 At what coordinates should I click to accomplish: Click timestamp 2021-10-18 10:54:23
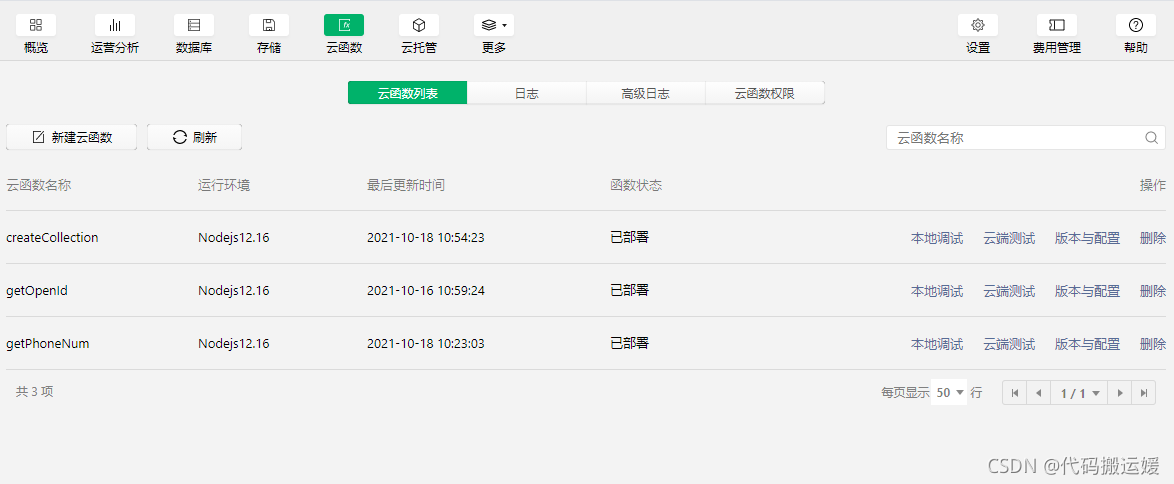pyautogui.click(x=426, y=238)
